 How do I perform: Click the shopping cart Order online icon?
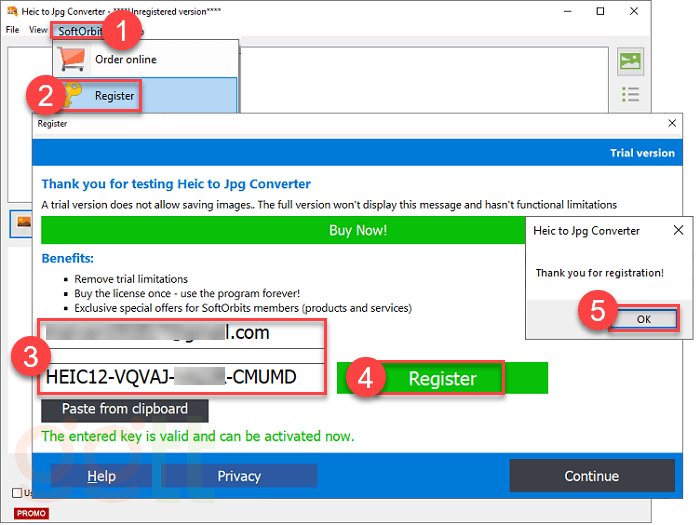[73, 59]
